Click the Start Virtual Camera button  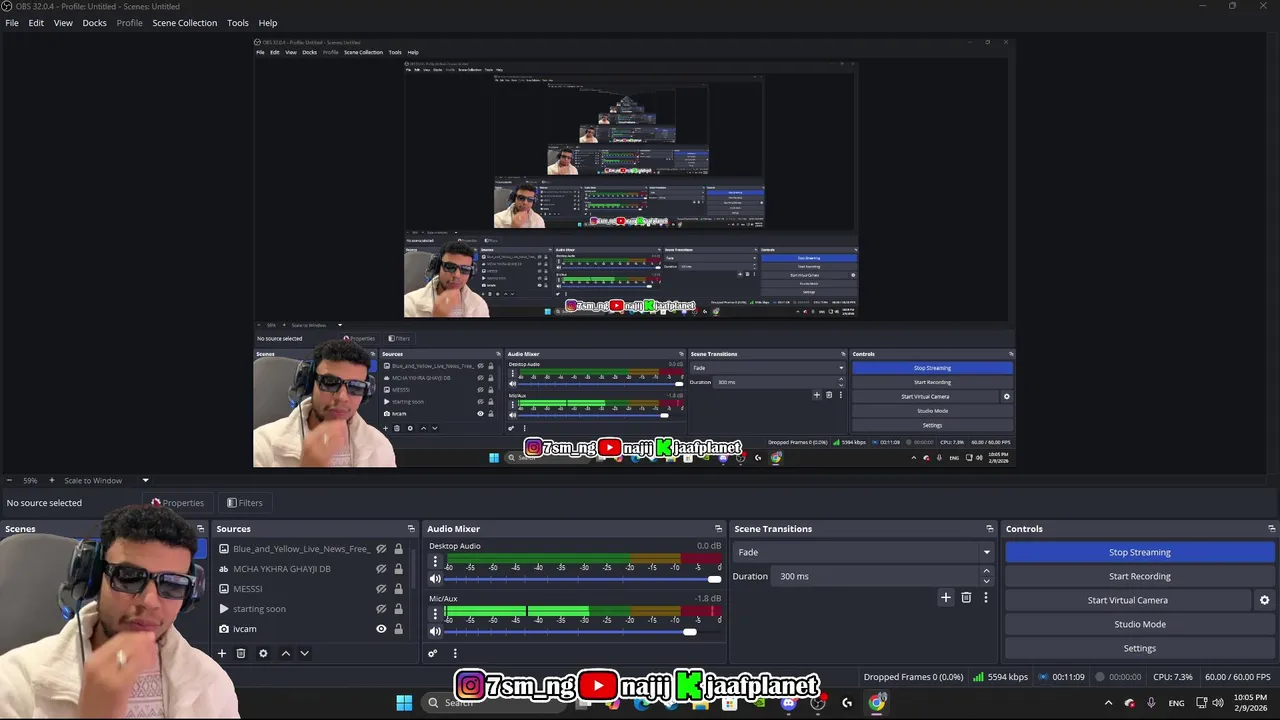[x=1128, y=600]
